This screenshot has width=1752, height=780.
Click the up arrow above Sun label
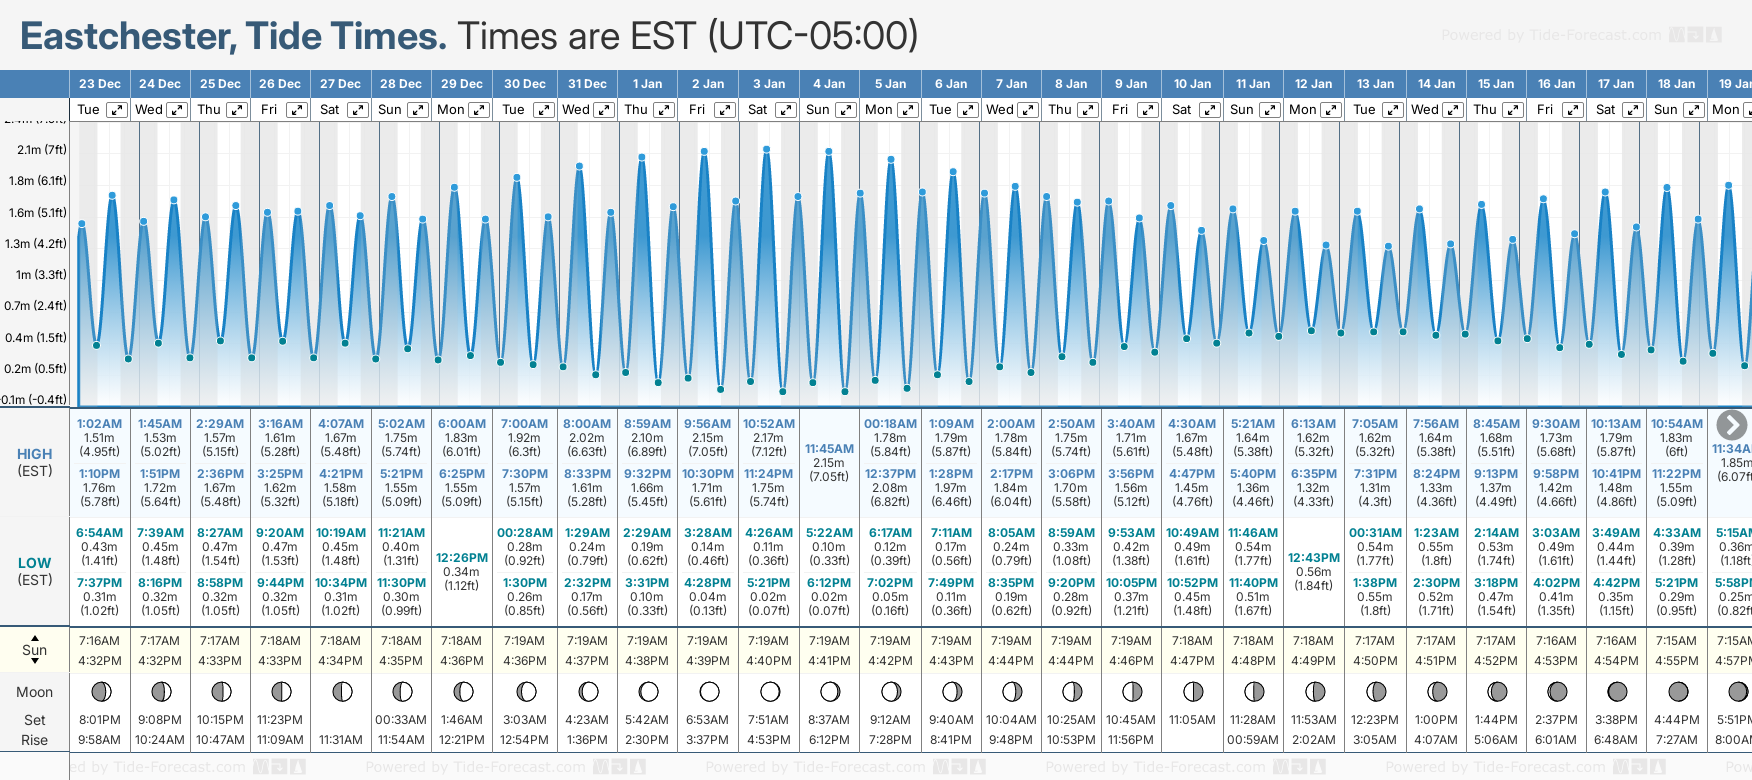35,637
